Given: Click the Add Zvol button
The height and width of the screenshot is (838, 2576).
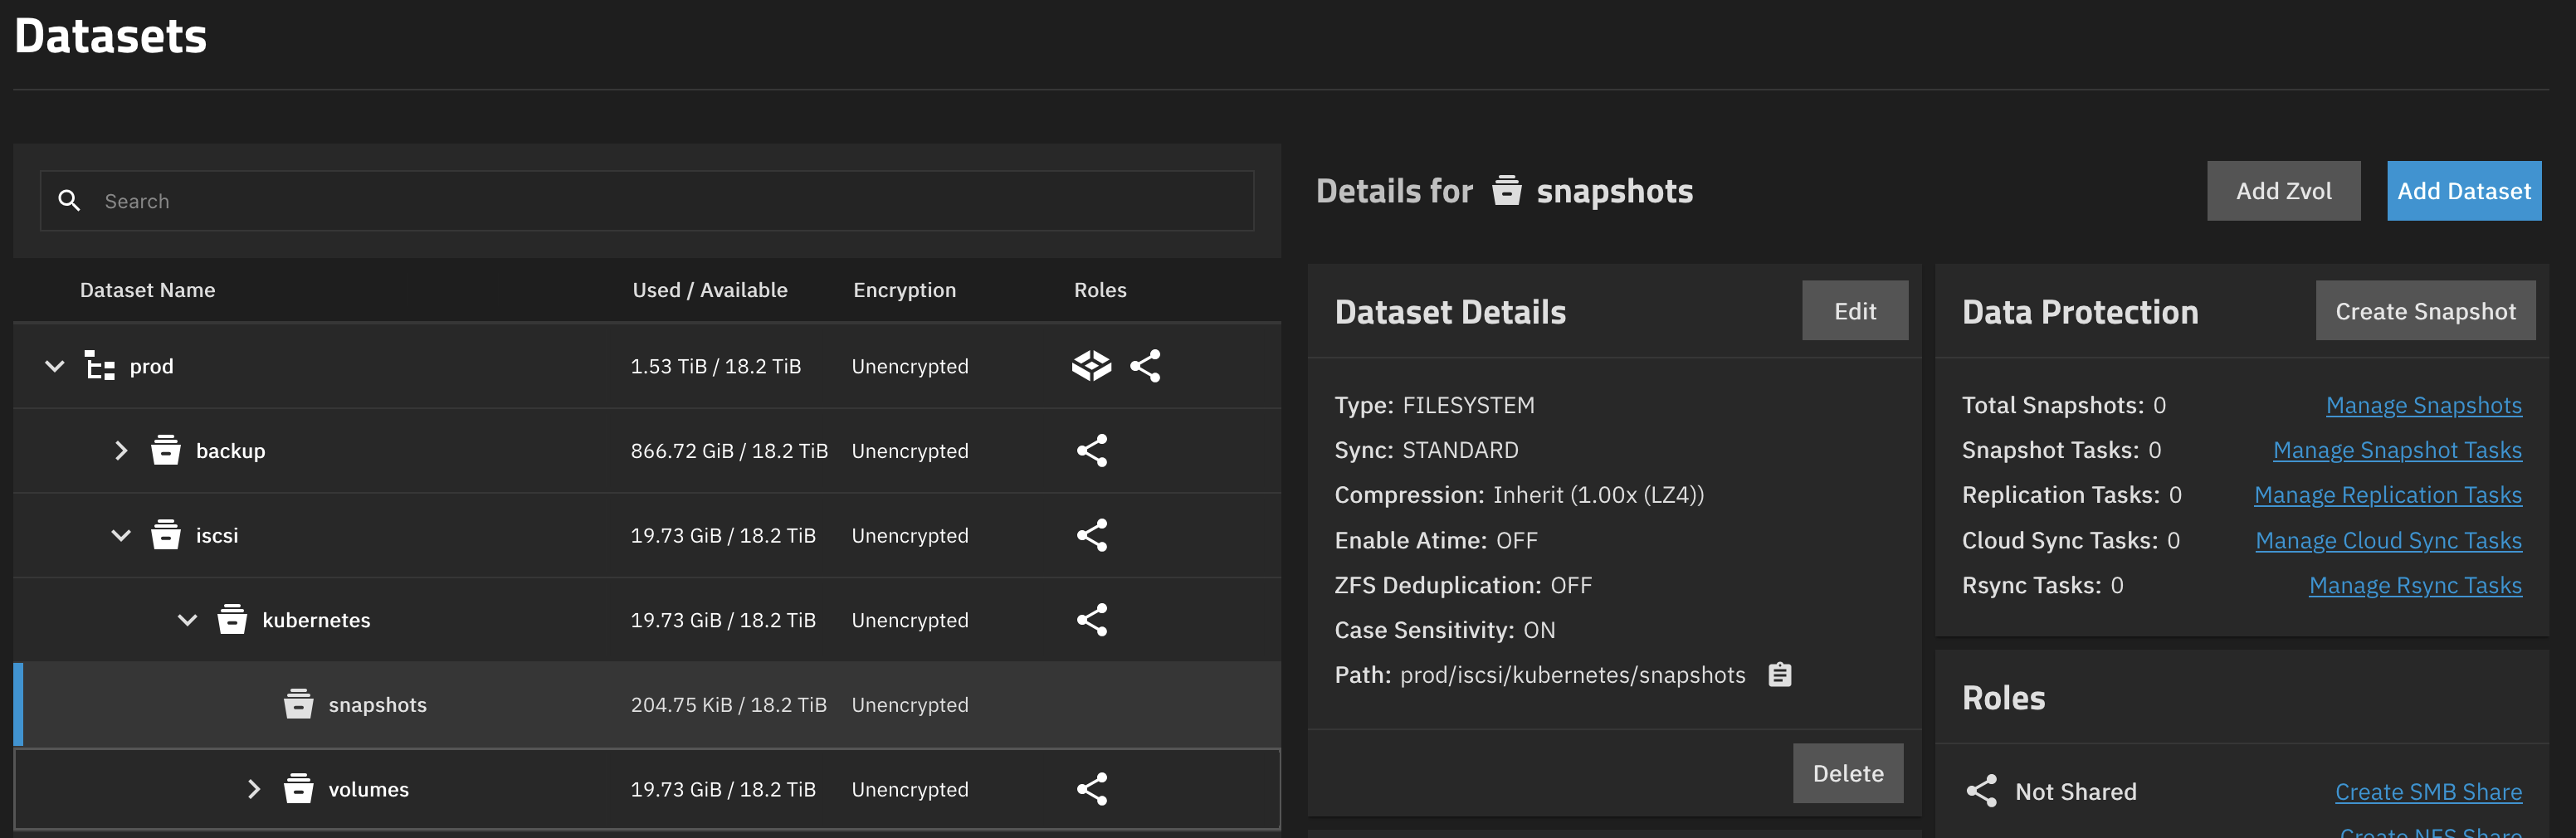Looking at the screenshot, I should [2283, 191].
